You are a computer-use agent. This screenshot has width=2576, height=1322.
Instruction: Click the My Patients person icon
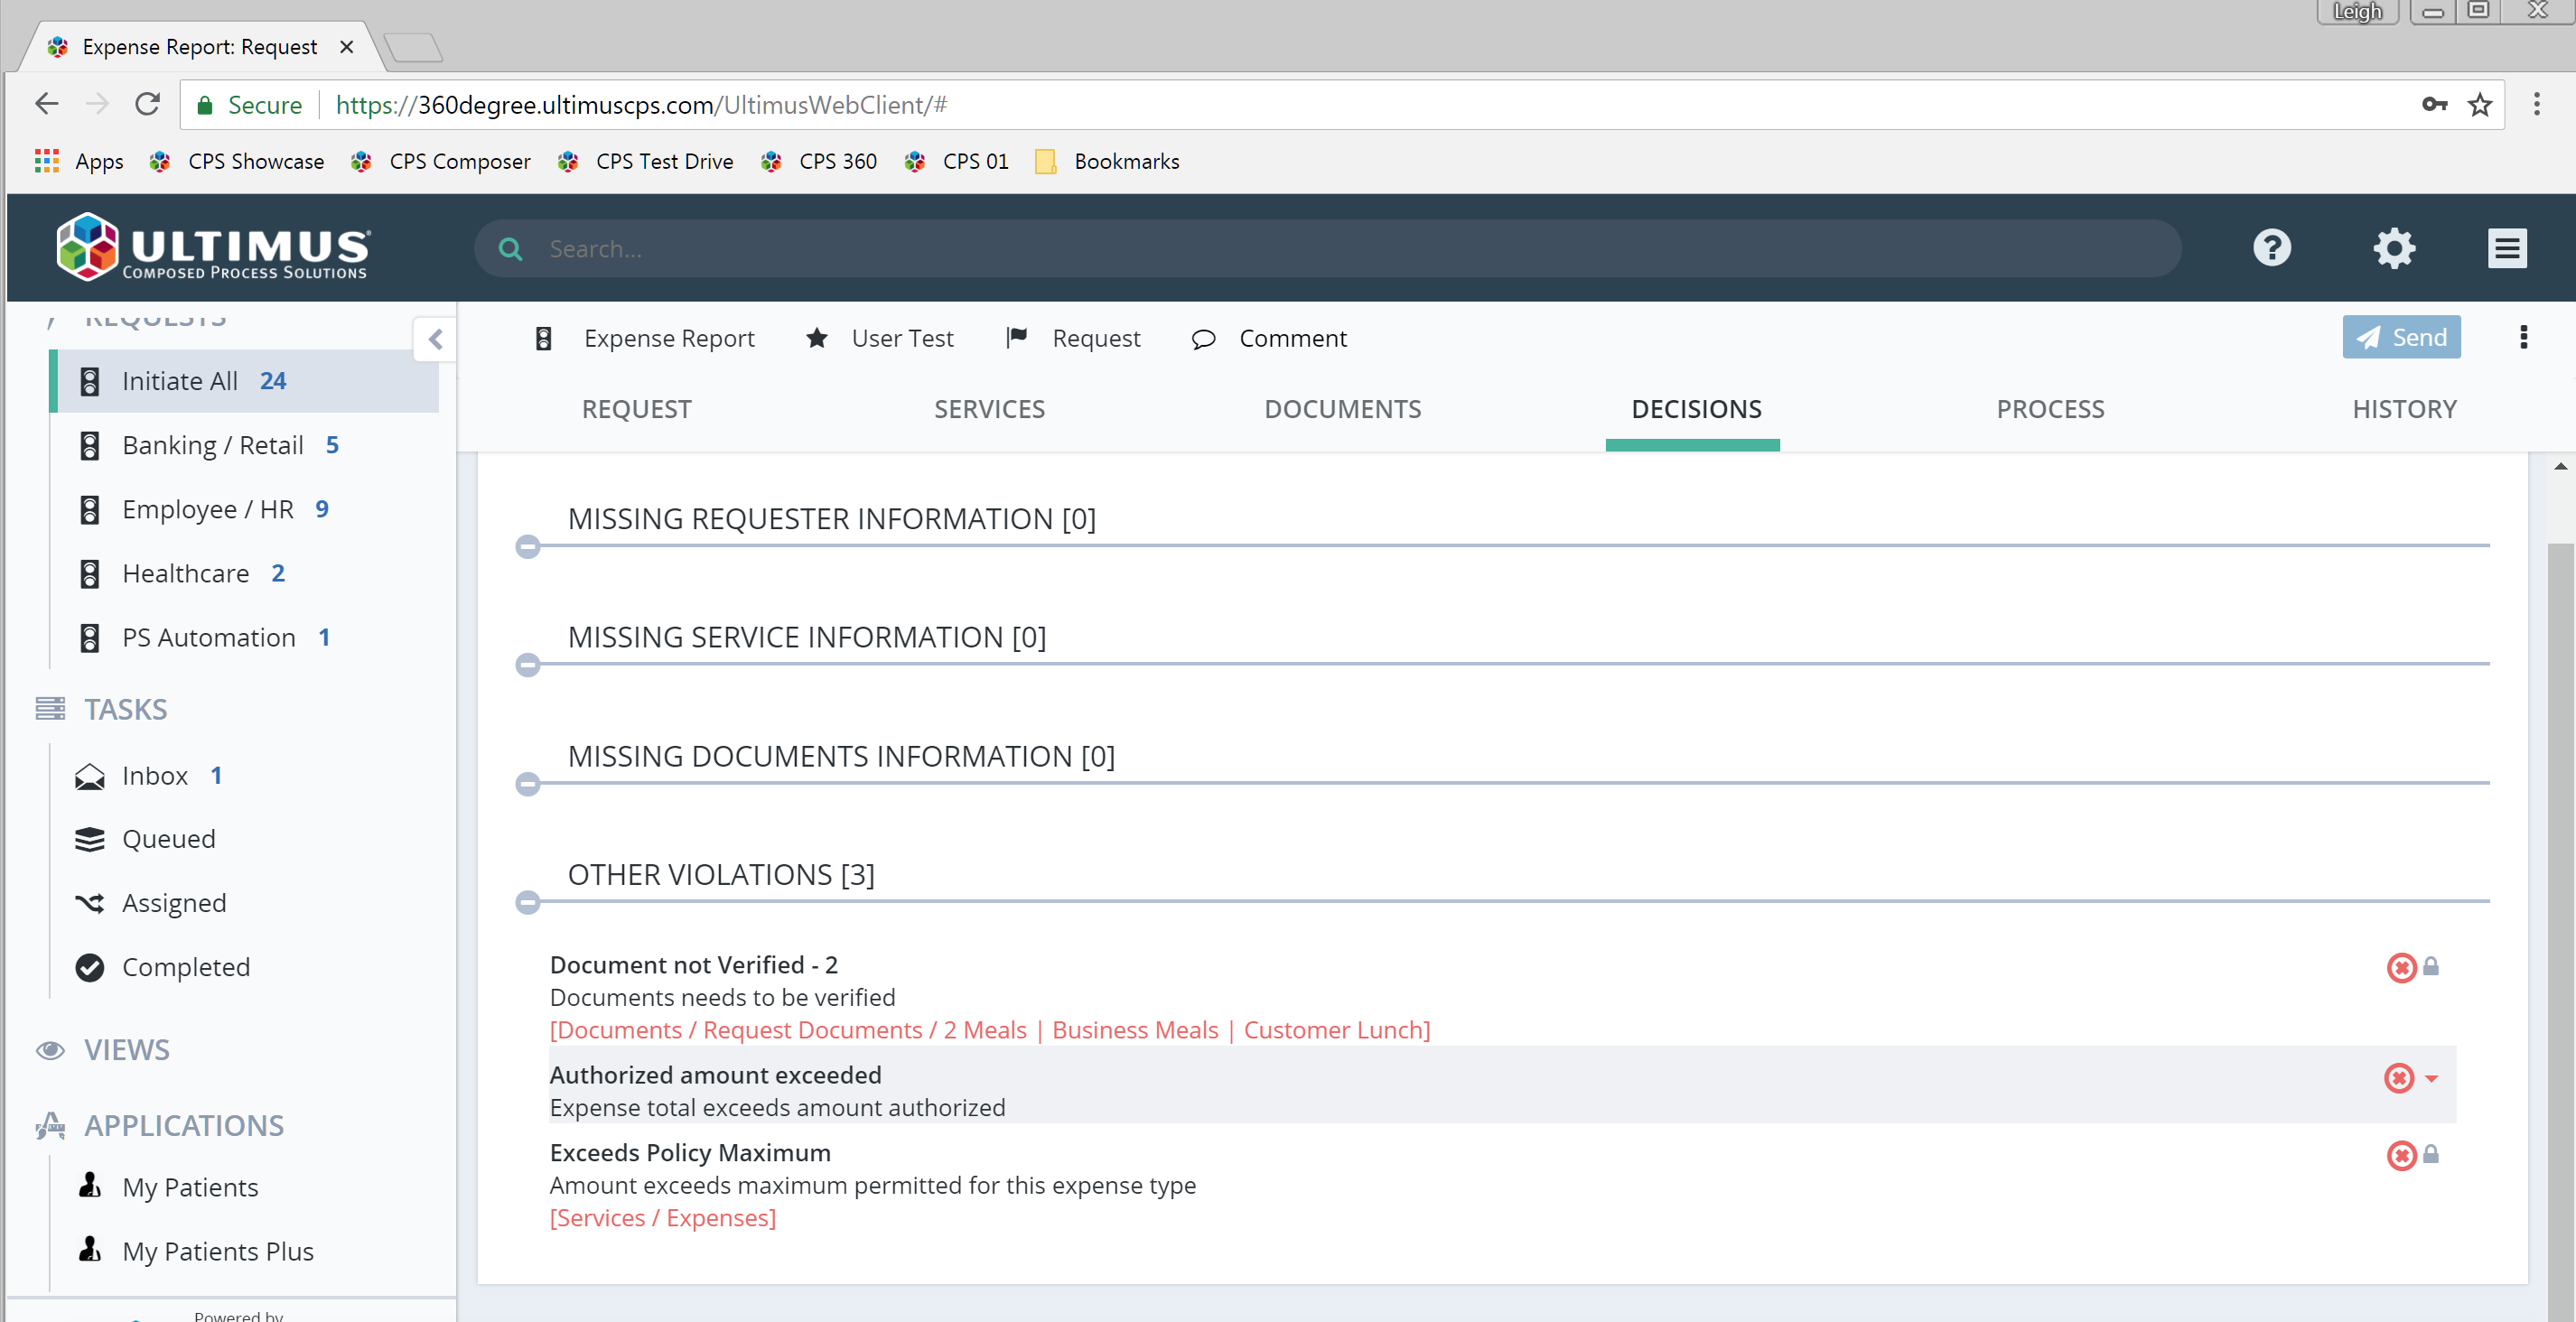click(90, 1185)
